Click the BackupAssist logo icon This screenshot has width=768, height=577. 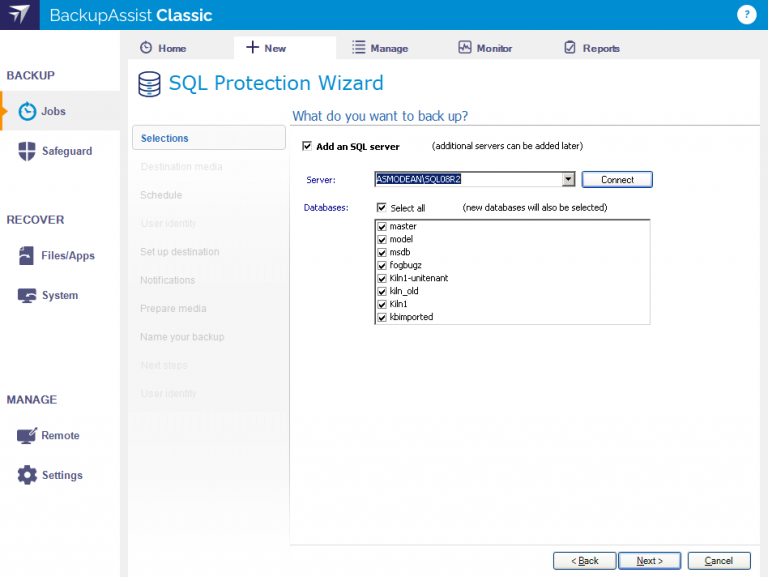click(20, 16)
